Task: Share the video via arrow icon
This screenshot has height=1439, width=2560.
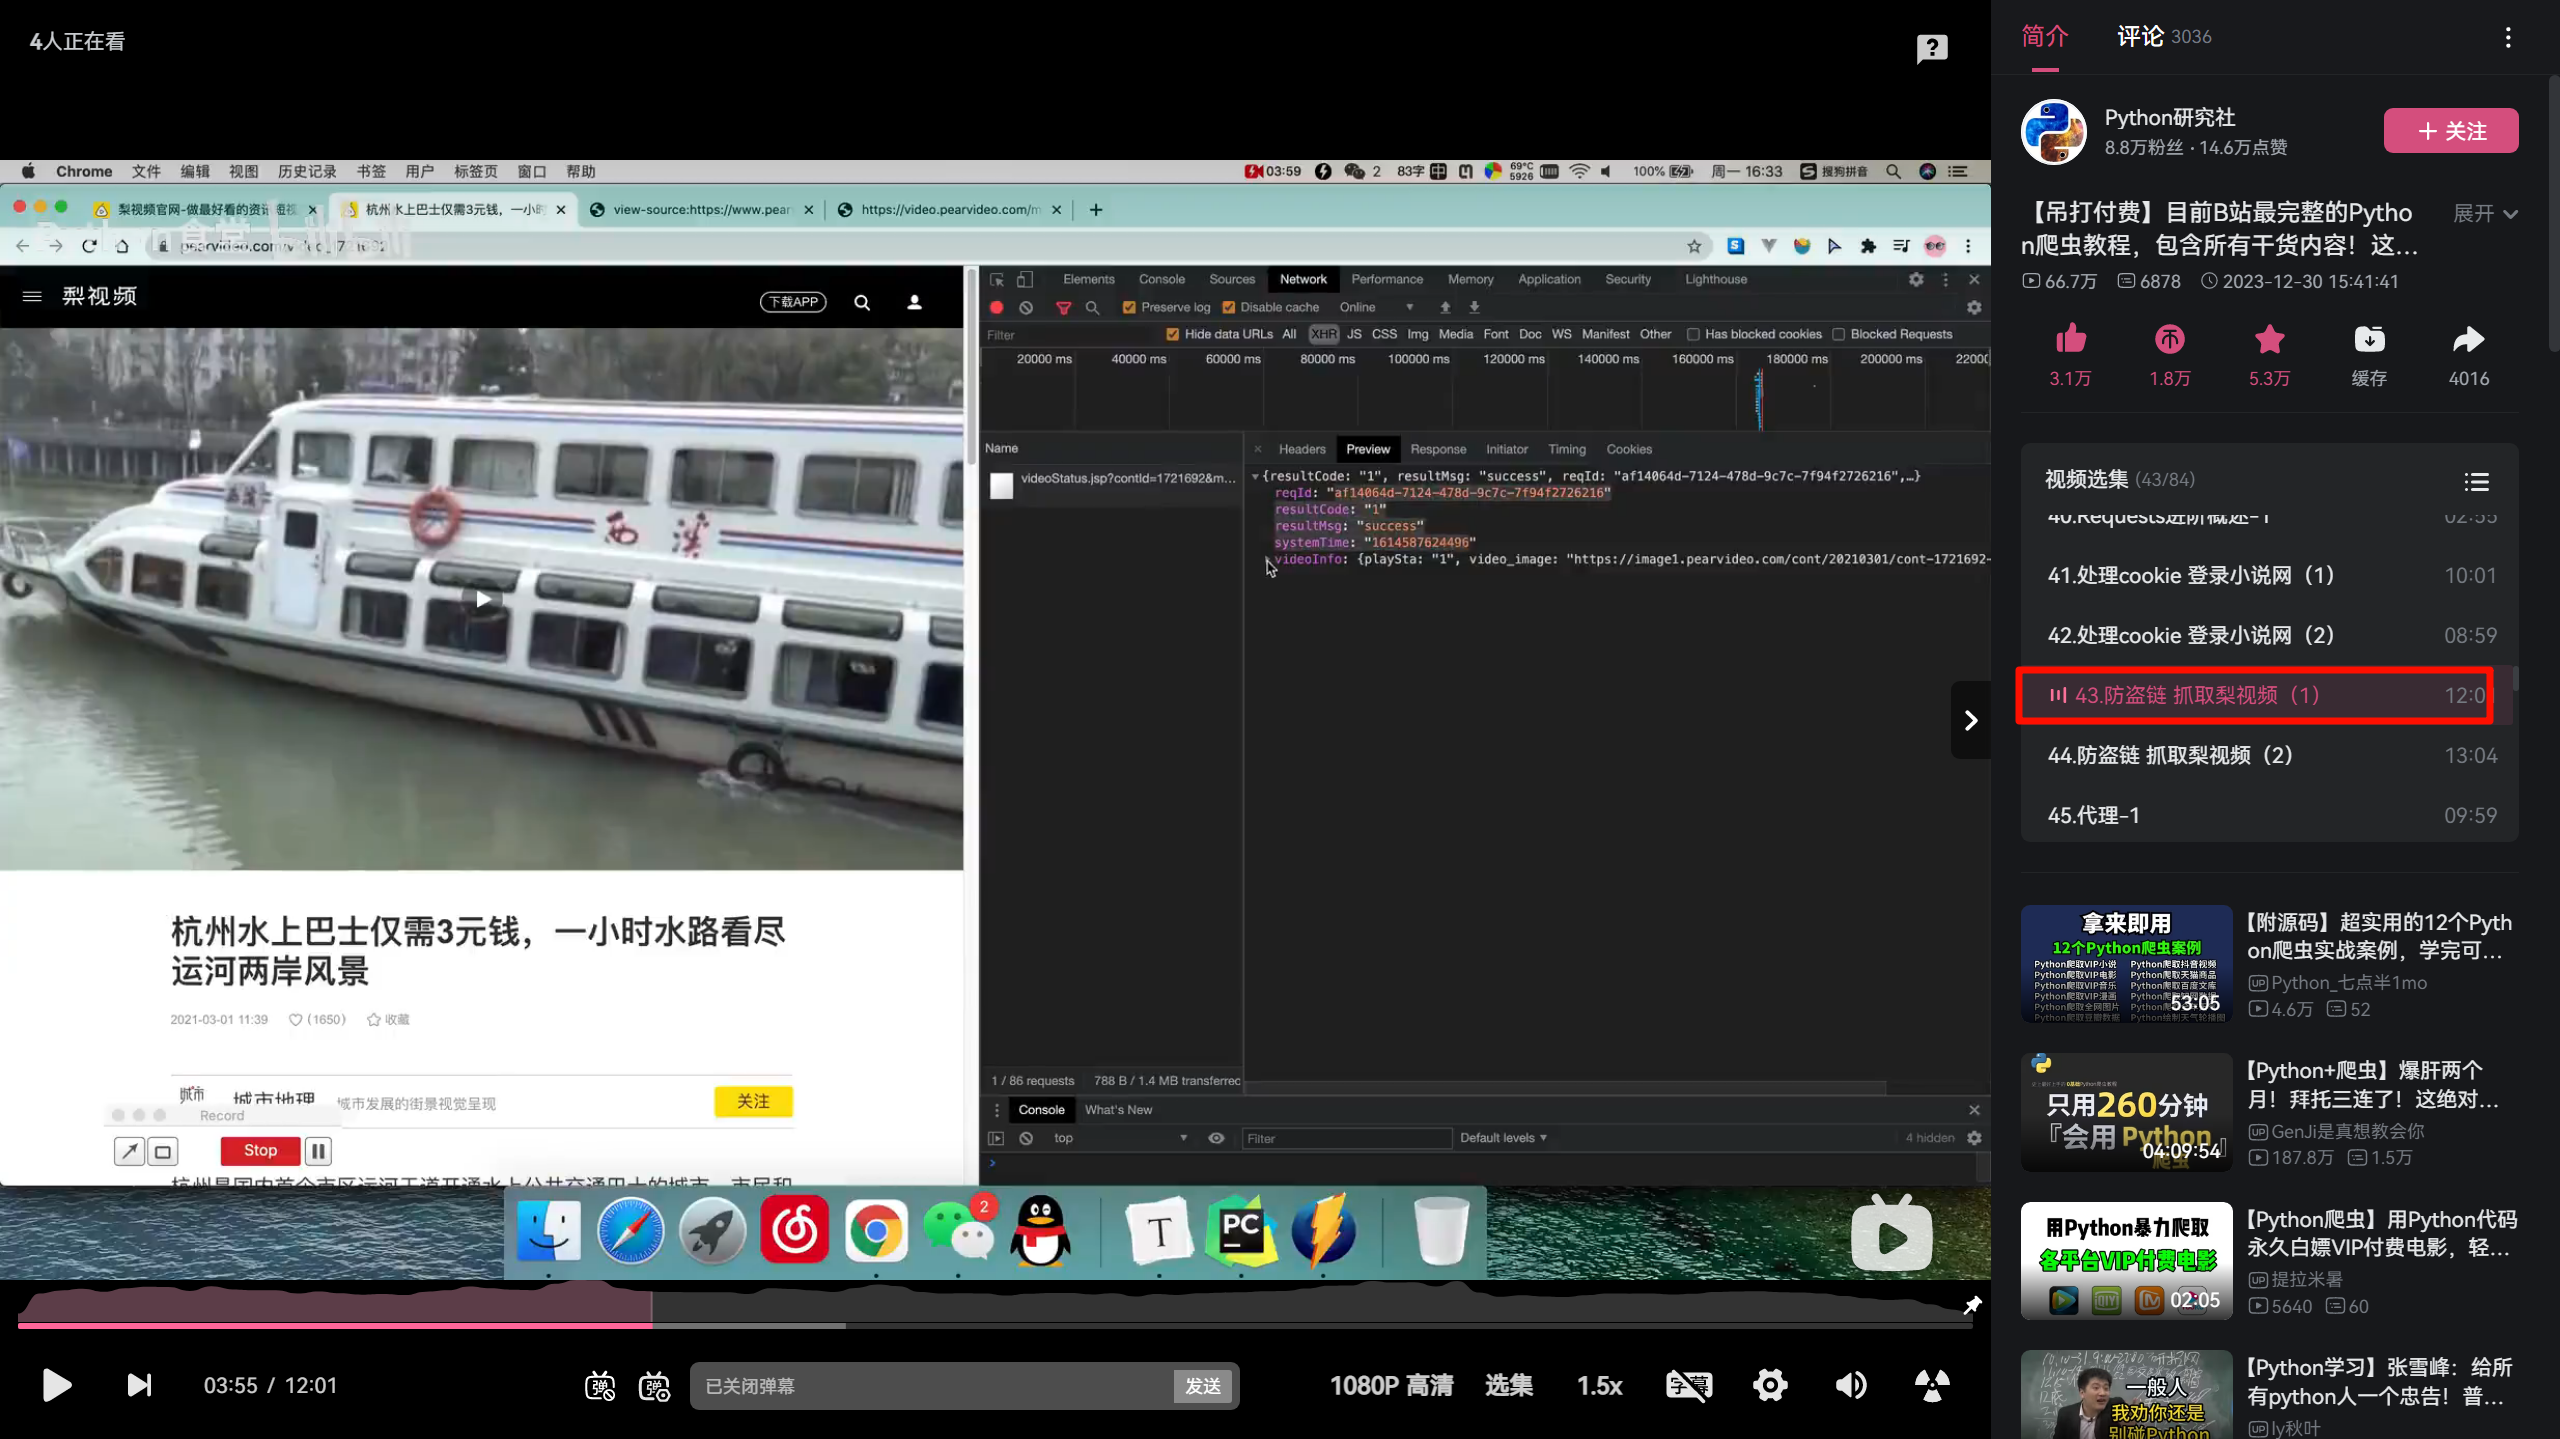Action: click(x=2468, y=340)
